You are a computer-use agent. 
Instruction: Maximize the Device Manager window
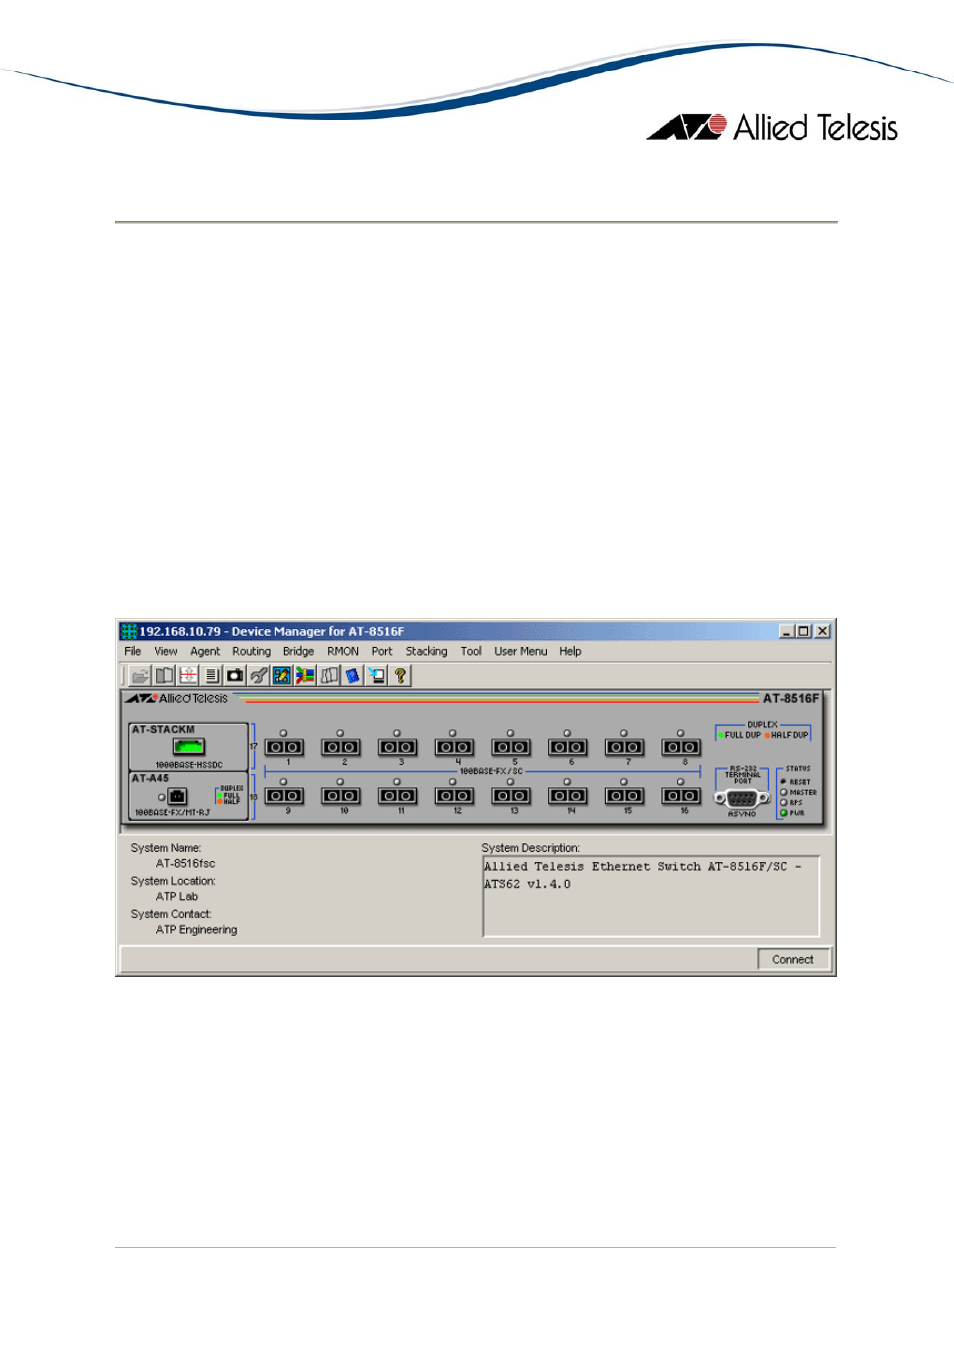(803, 631)
